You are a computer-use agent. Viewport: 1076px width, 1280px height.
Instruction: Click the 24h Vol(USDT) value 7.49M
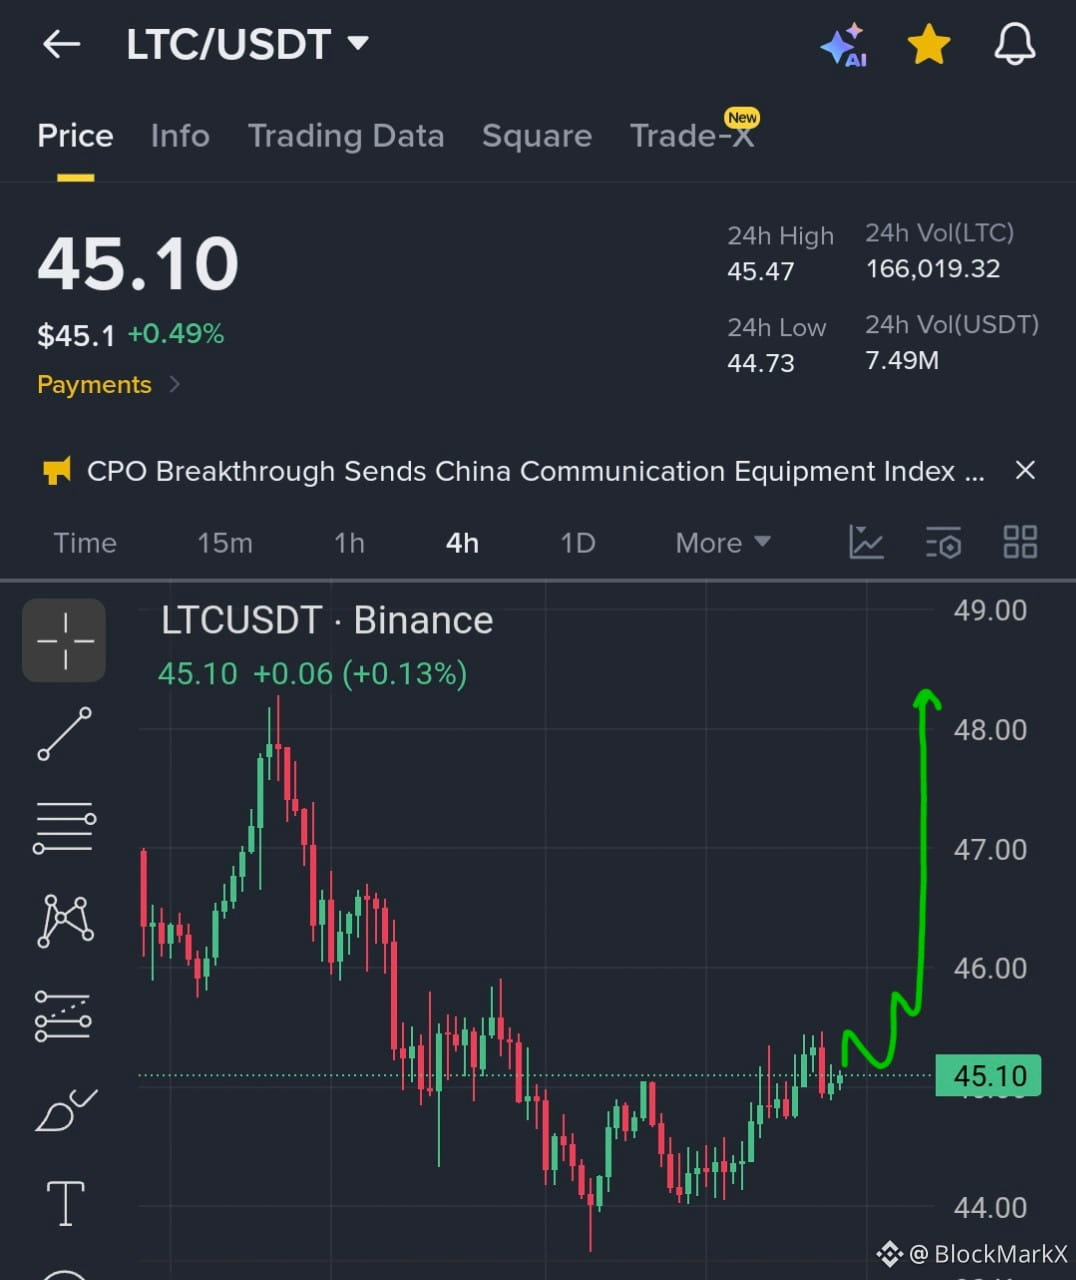pos(902,360)
